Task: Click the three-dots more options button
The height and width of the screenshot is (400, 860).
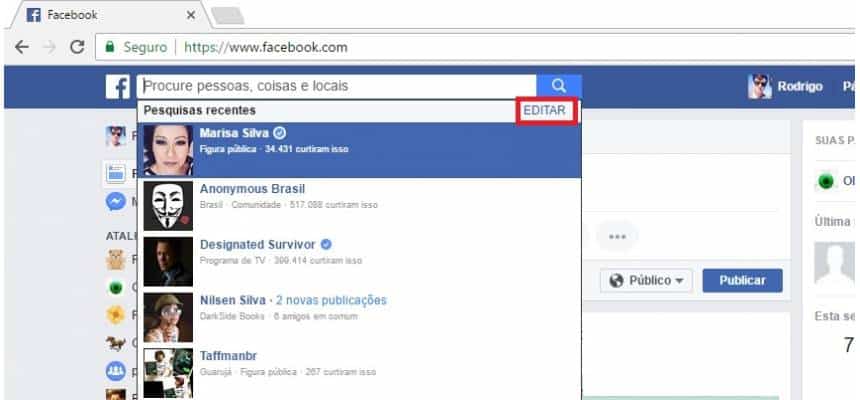Action: pyautogui.click(x=617, y=236)
